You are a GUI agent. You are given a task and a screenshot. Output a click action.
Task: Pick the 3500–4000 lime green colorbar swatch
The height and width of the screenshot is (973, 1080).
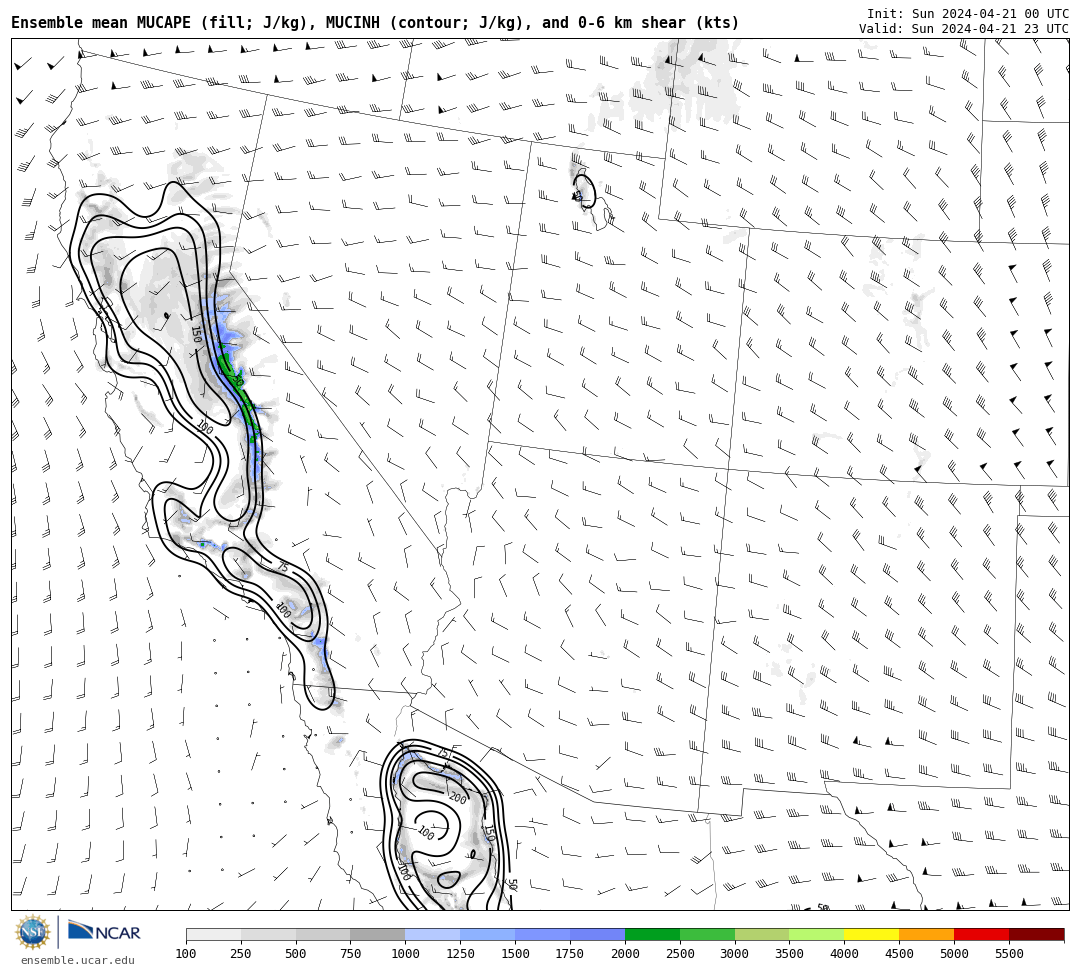click(818, 934)
